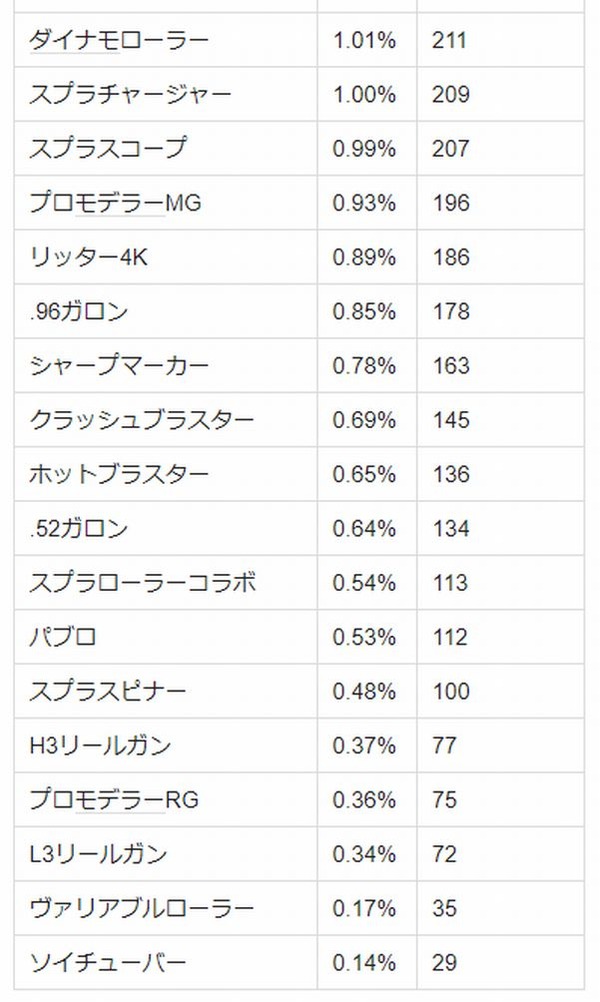This screenshot has height=1002, width=600.
Task: Click the 1.01% usage percentage cell
Action: coord(364,40)
